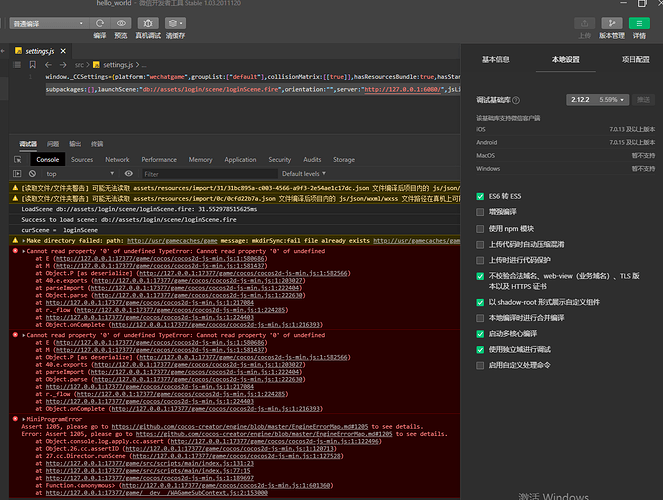Open the 2.12.2 base library version dropdown
663x500 pixels.
(x=597, y=100)
